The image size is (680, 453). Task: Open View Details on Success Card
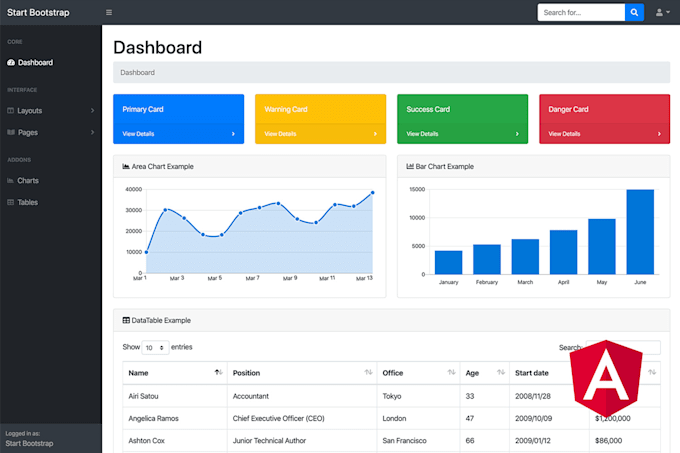click(x=422, y=133)
